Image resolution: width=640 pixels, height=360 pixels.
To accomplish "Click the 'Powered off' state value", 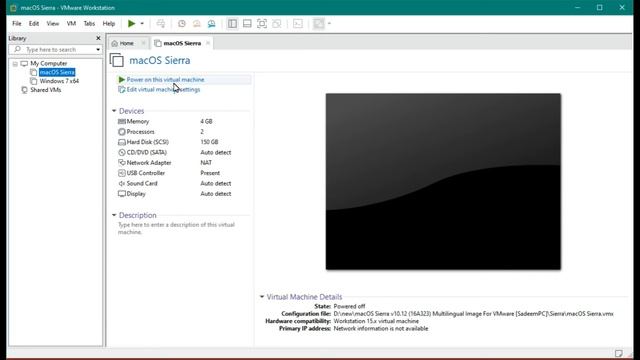I will [349, 306].
